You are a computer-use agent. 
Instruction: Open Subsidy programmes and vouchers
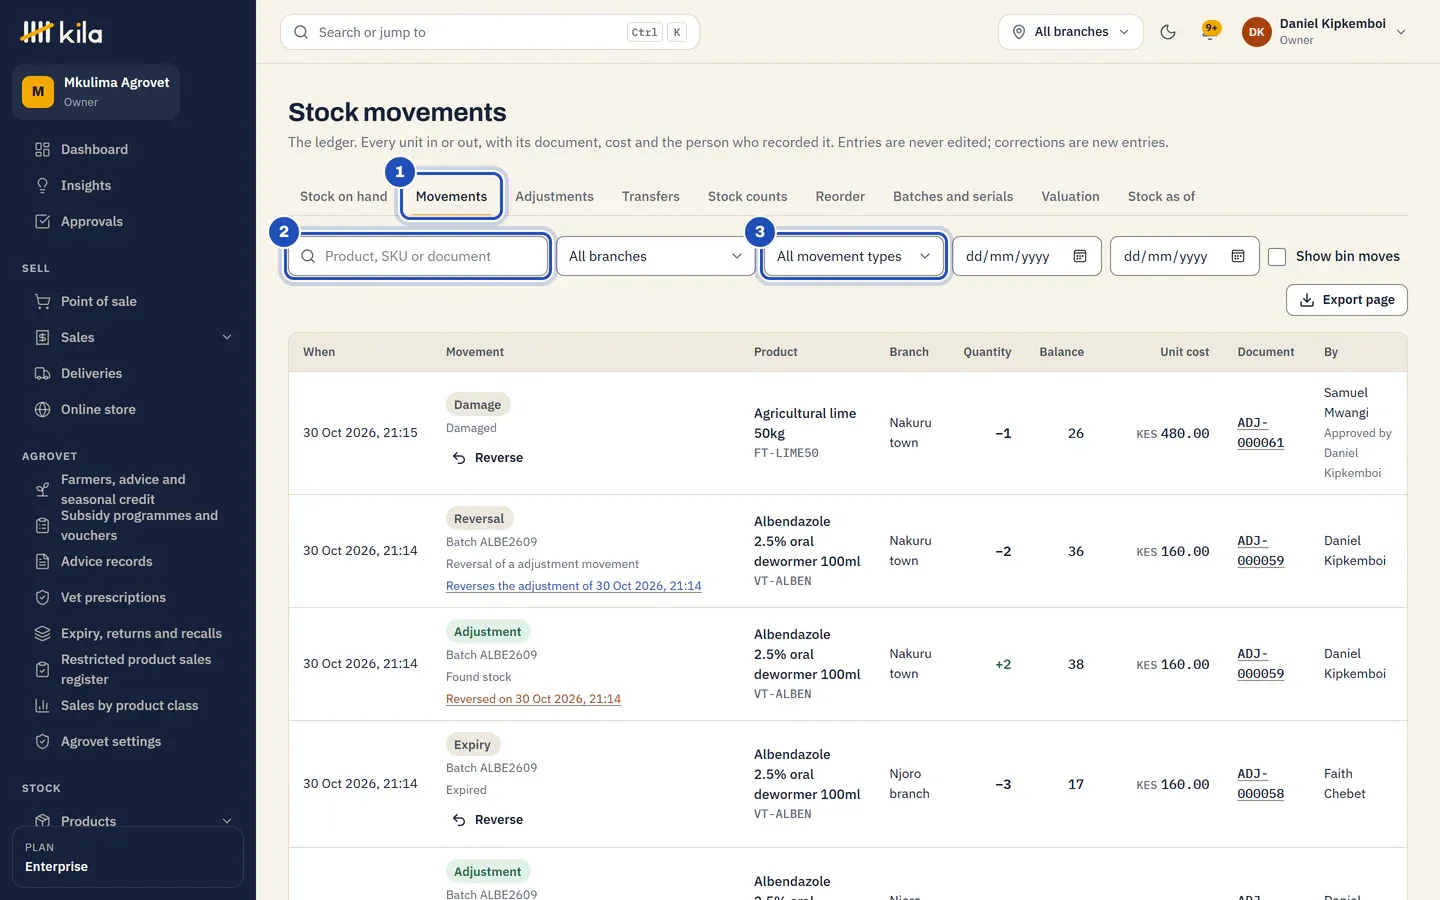tap(128, 525)
